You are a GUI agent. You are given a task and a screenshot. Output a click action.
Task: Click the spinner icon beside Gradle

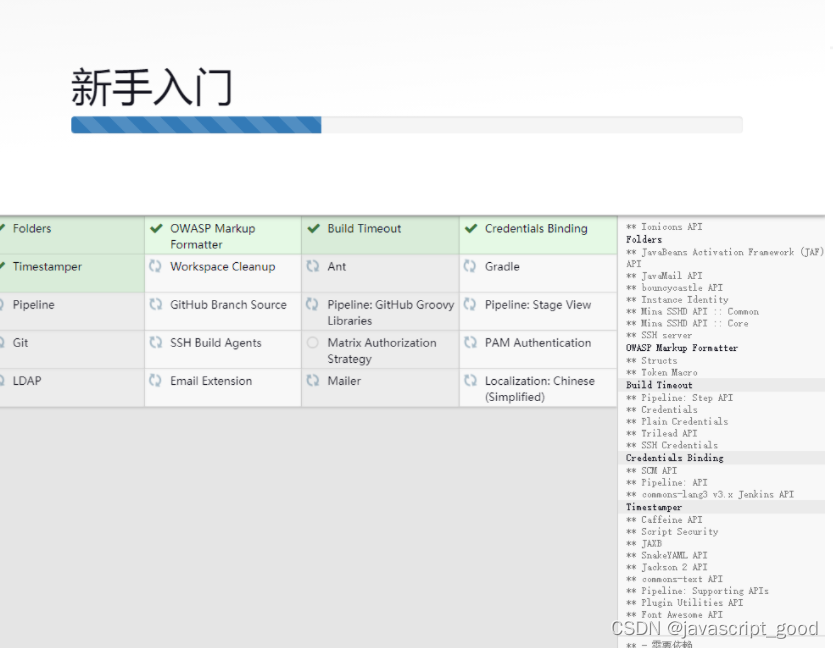pos(470,266)
